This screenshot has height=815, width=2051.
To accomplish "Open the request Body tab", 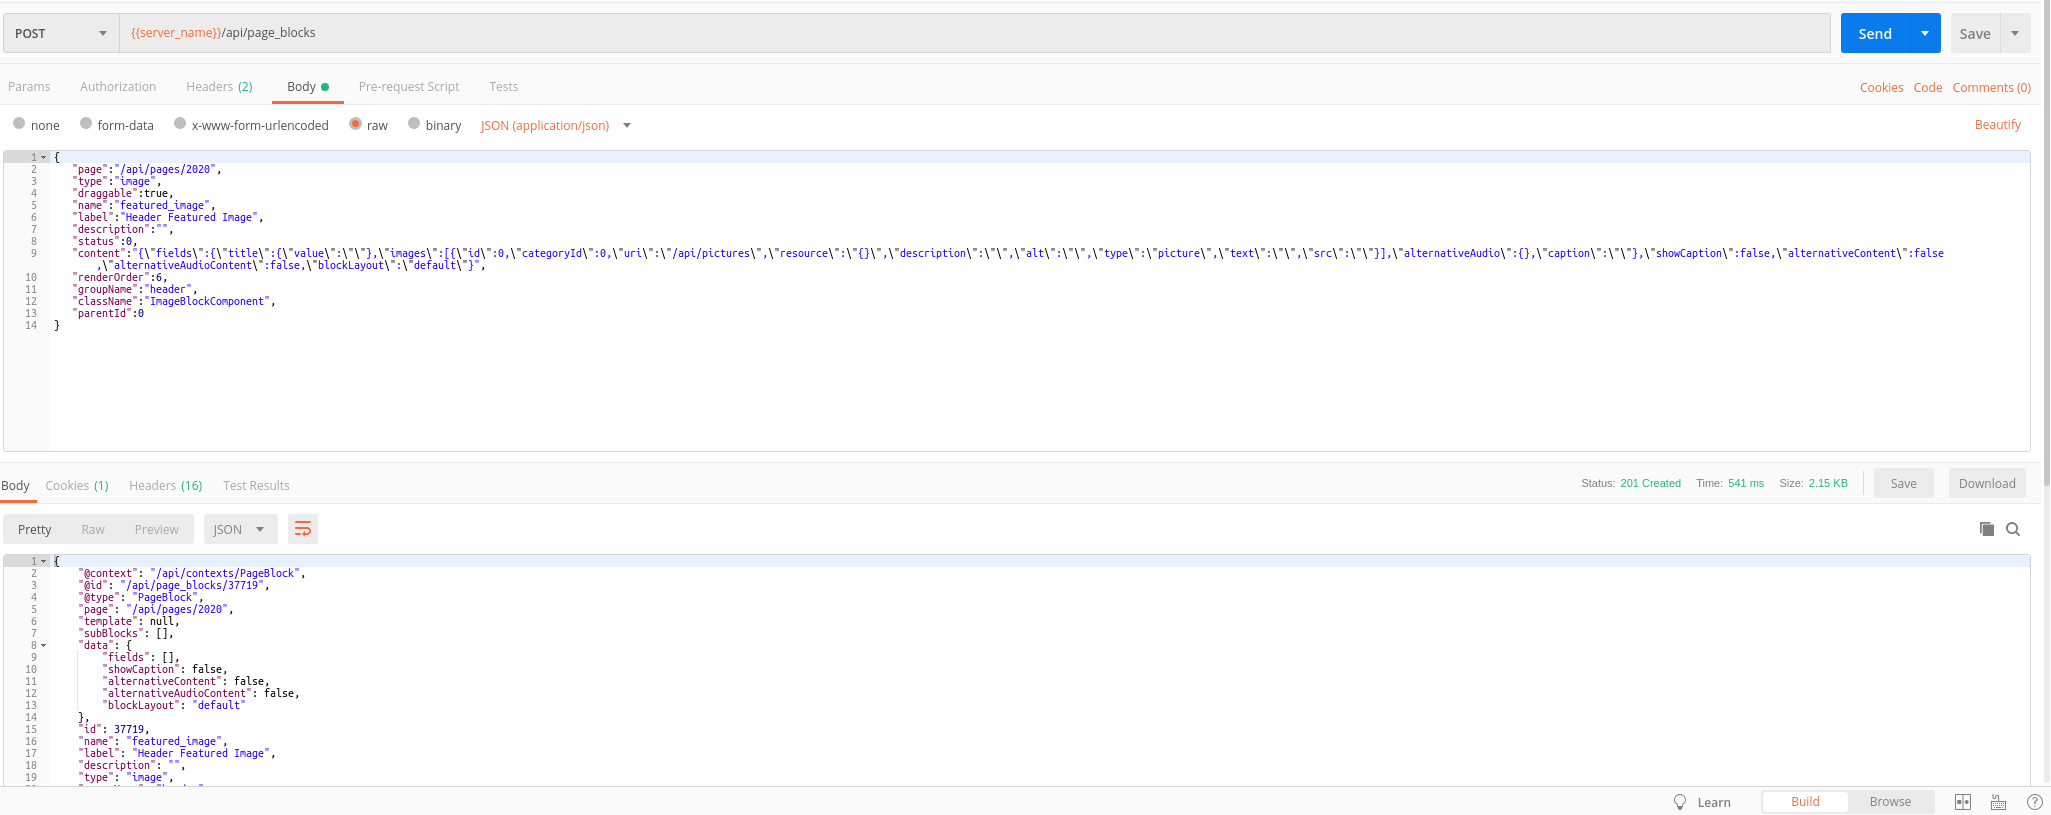I will pyautogui.click(x=307, y=87).
